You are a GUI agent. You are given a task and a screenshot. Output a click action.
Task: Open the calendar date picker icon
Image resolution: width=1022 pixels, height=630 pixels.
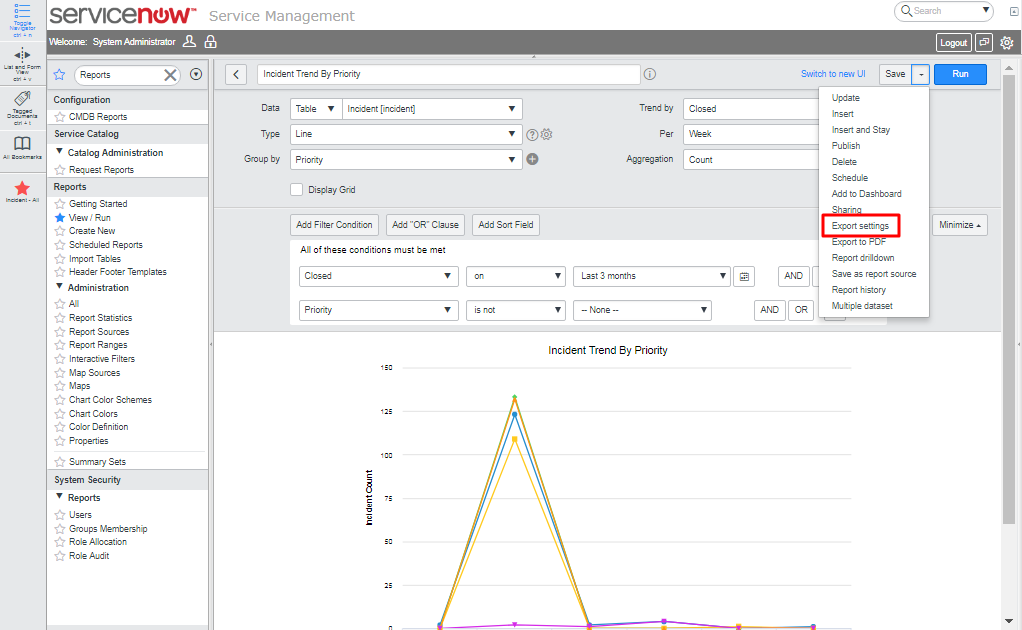tap(743, 276)
